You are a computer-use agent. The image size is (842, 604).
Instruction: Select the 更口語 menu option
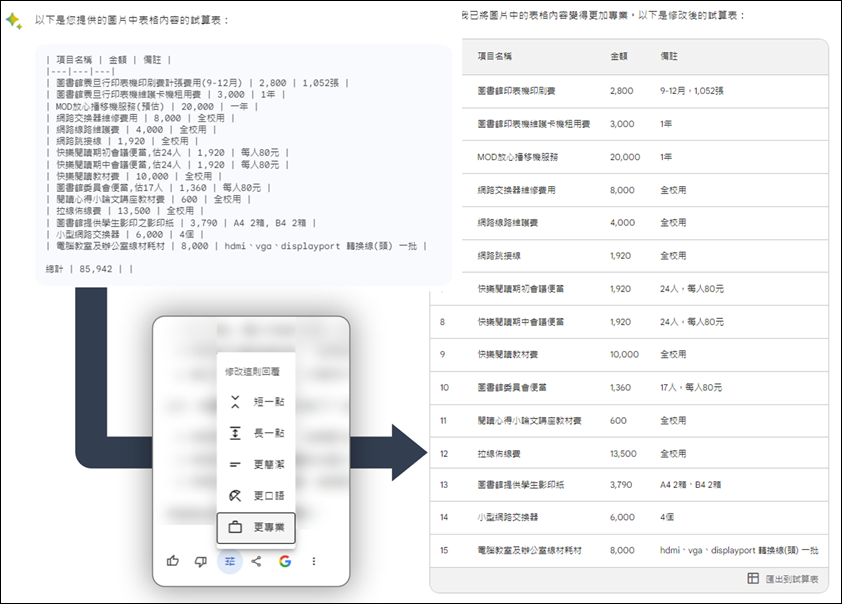pyautogui.click(x=256, y=496)
